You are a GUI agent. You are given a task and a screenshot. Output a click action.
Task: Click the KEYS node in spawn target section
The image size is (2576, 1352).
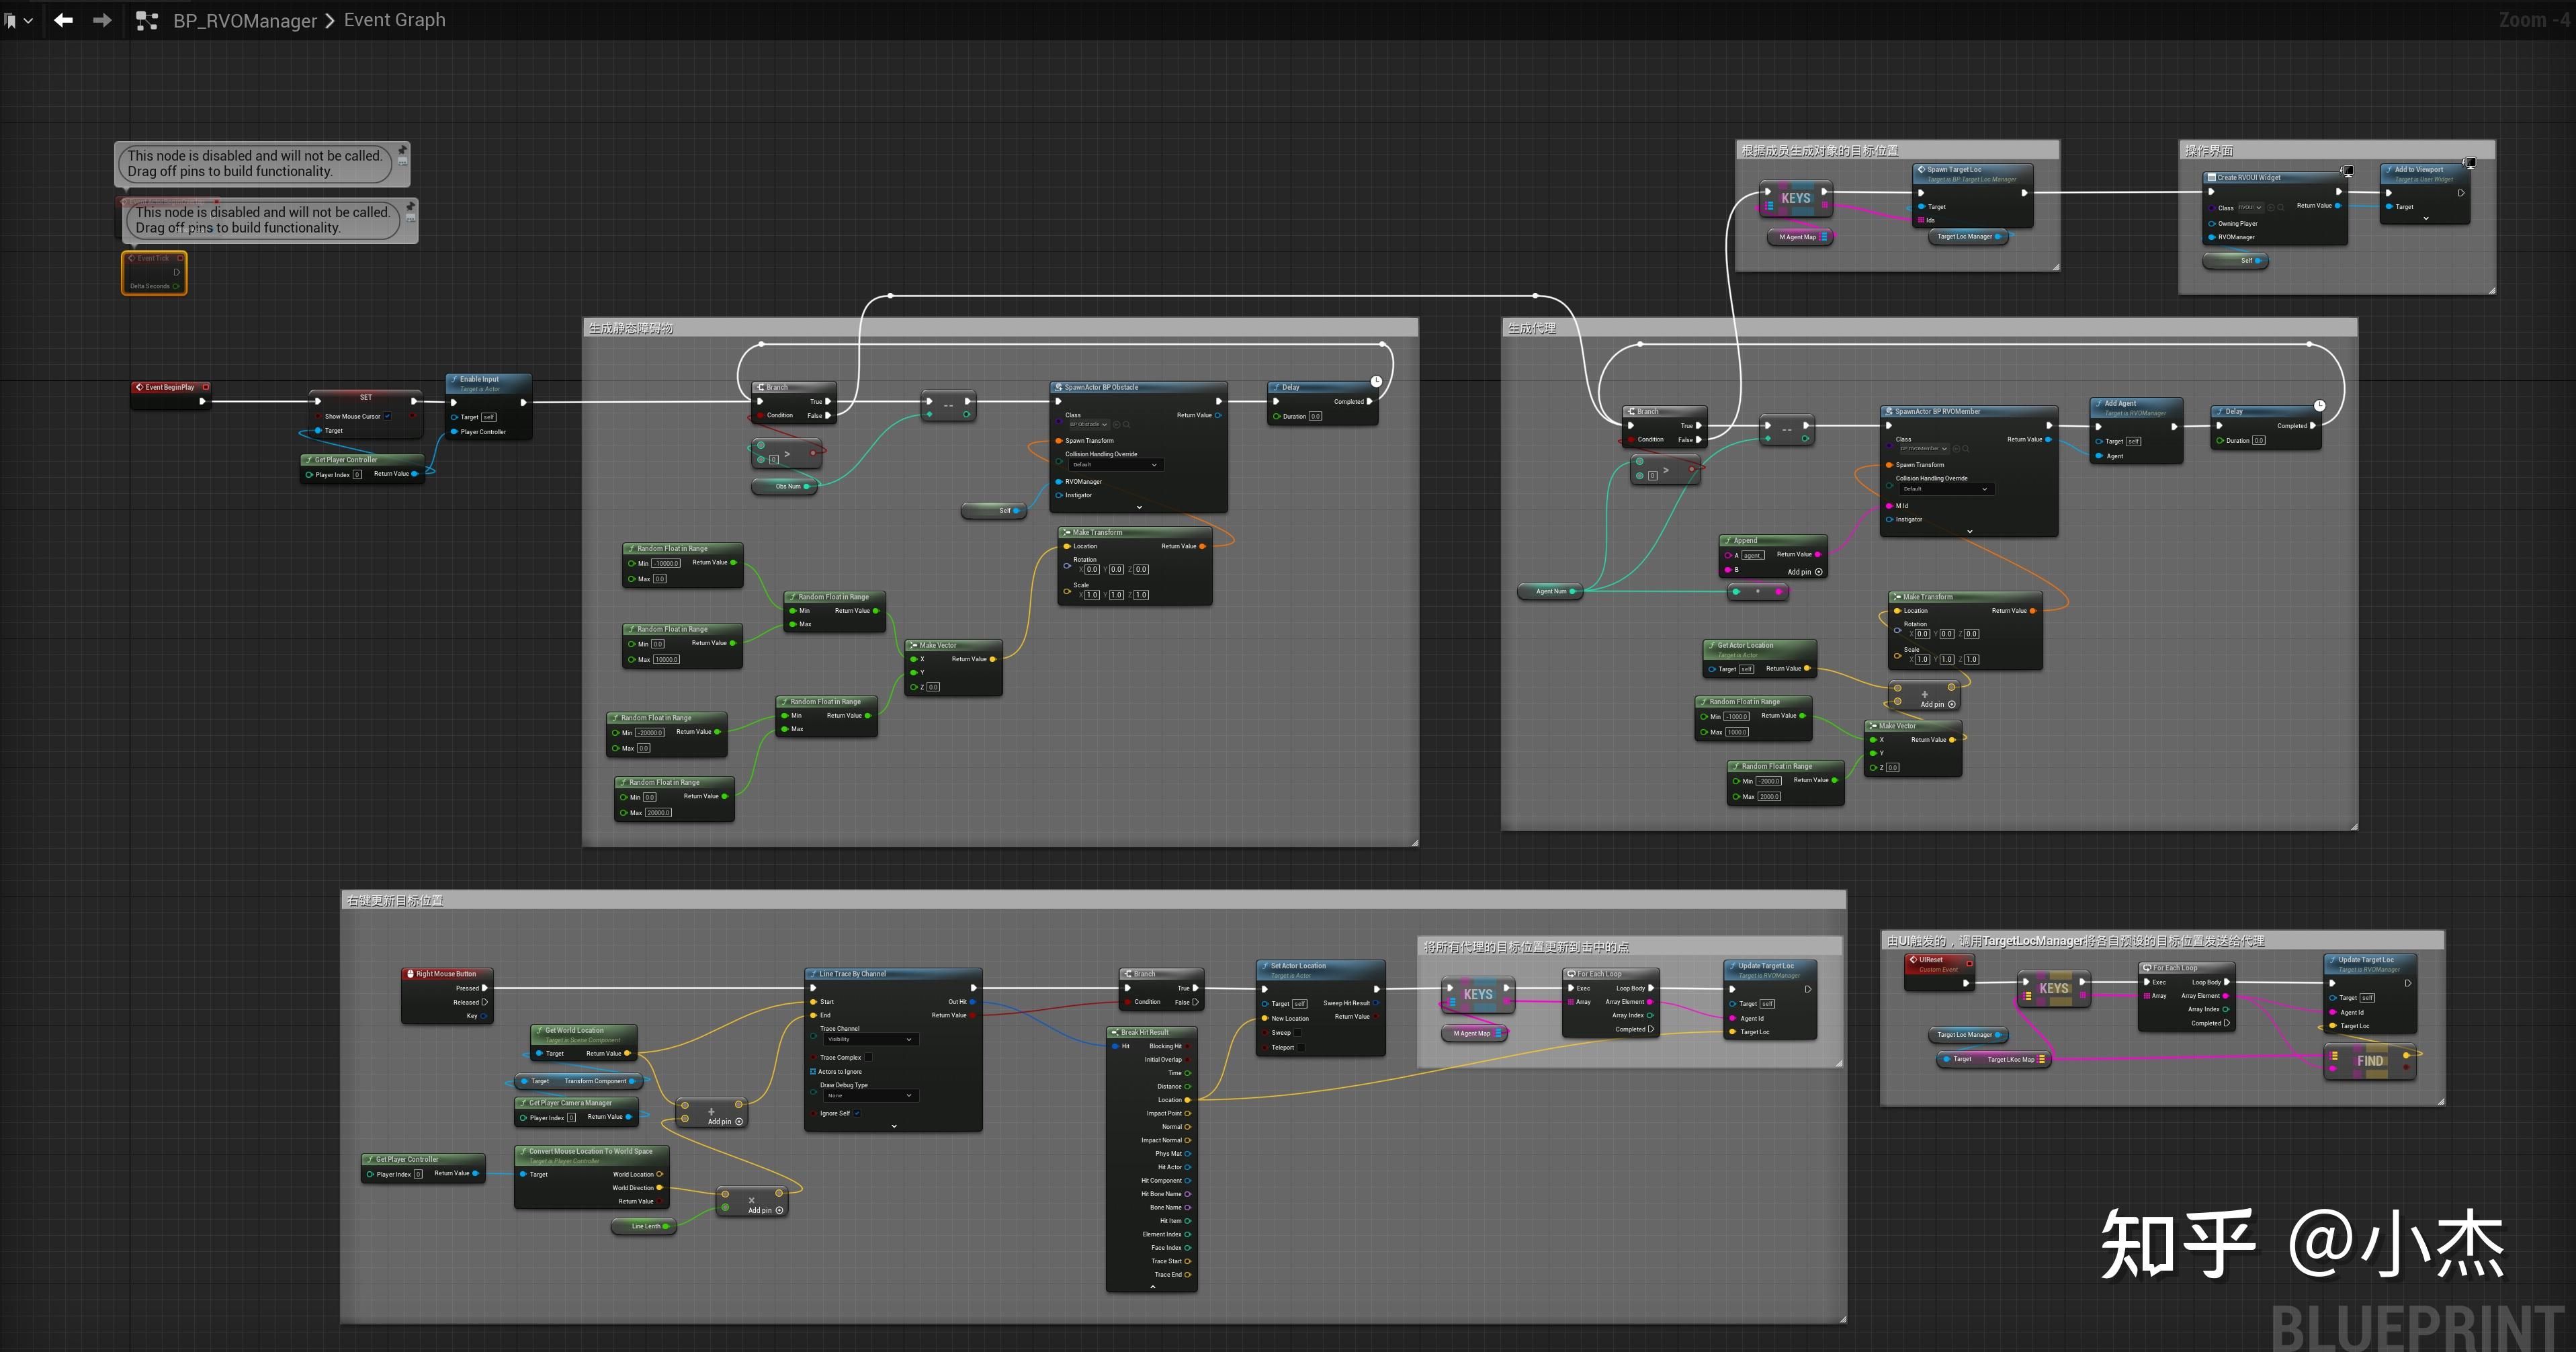click(1795, 198)
